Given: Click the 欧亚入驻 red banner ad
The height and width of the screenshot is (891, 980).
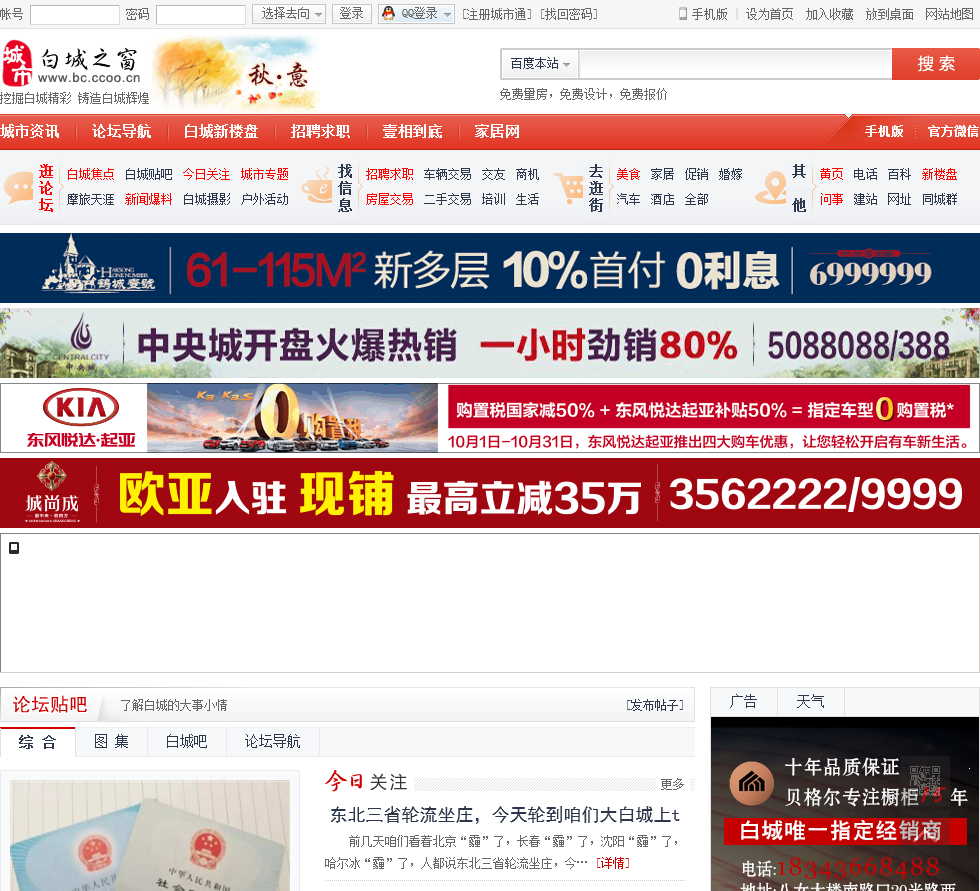Looking at the screenshot, I should [x=490, y=493].
